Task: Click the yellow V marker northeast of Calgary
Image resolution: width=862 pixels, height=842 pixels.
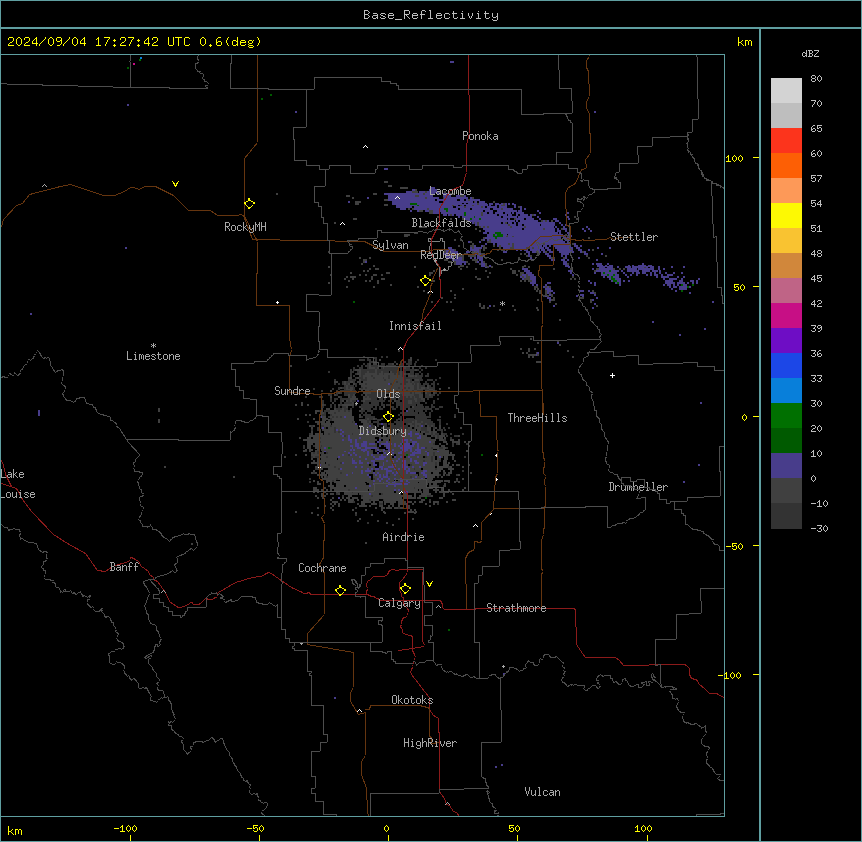Action: pyautogui.click(x=429, y=584)
